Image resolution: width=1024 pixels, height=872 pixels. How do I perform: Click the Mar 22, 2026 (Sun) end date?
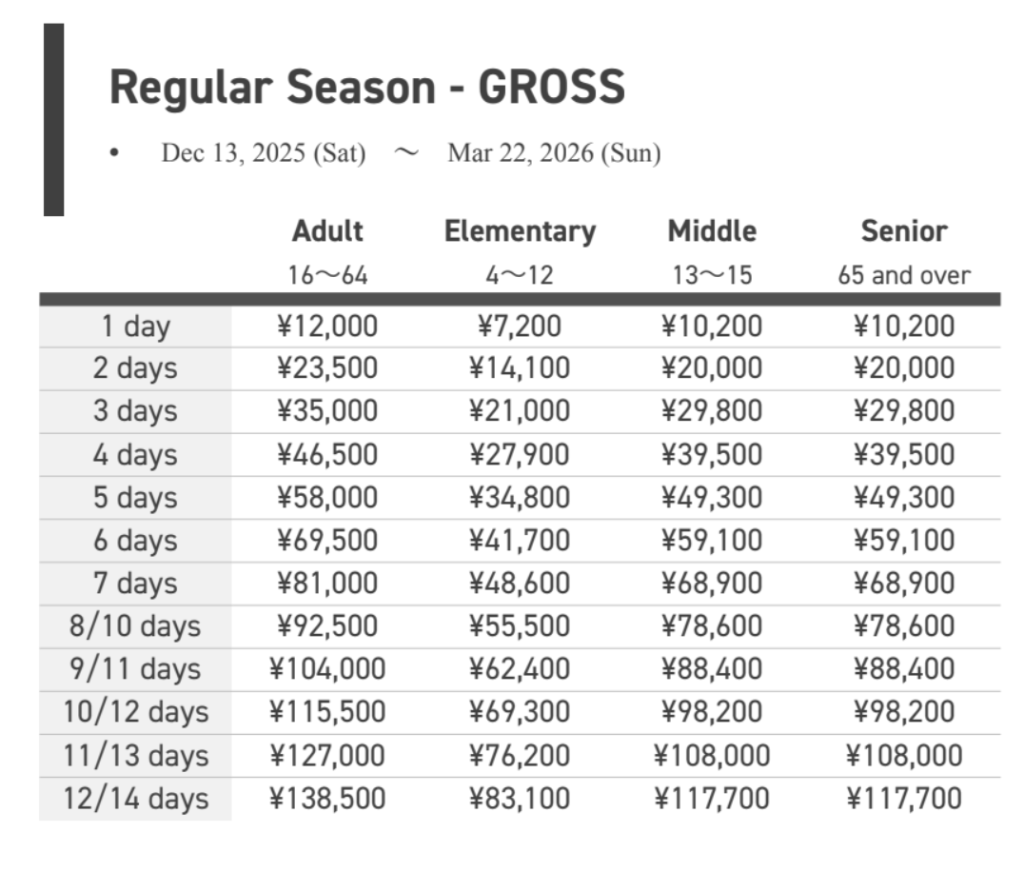coord(554,153)
